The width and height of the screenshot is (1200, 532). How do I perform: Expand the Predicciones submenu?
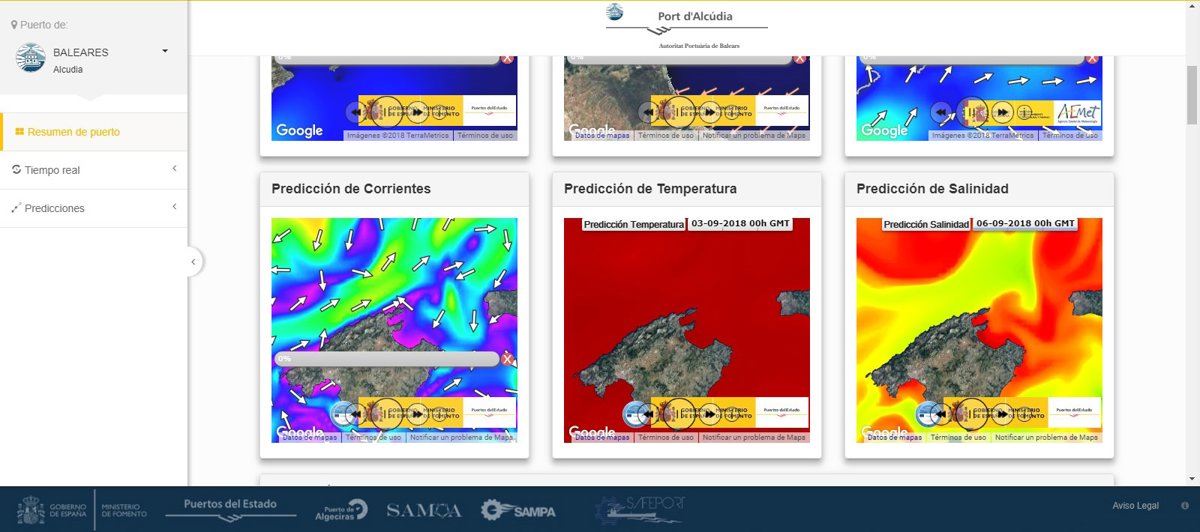(94, 208)
